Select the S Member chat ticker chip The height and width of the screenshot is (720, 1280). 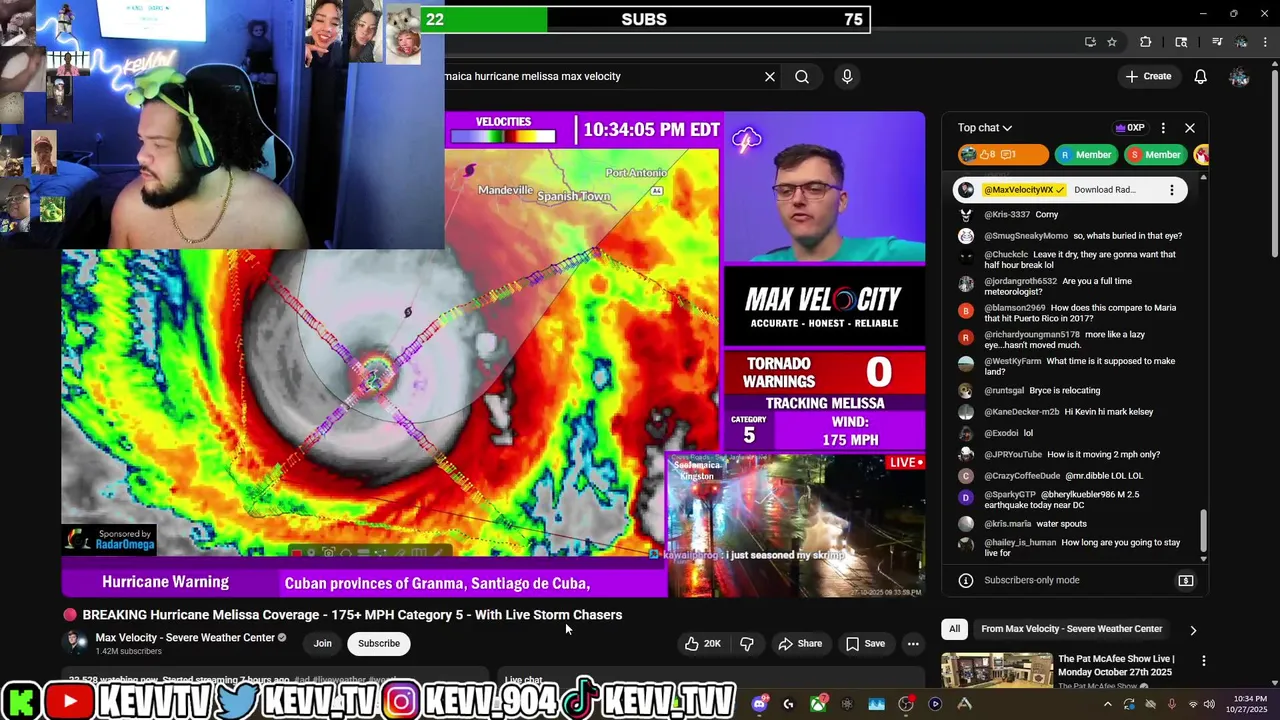[x=1155, y=155]
